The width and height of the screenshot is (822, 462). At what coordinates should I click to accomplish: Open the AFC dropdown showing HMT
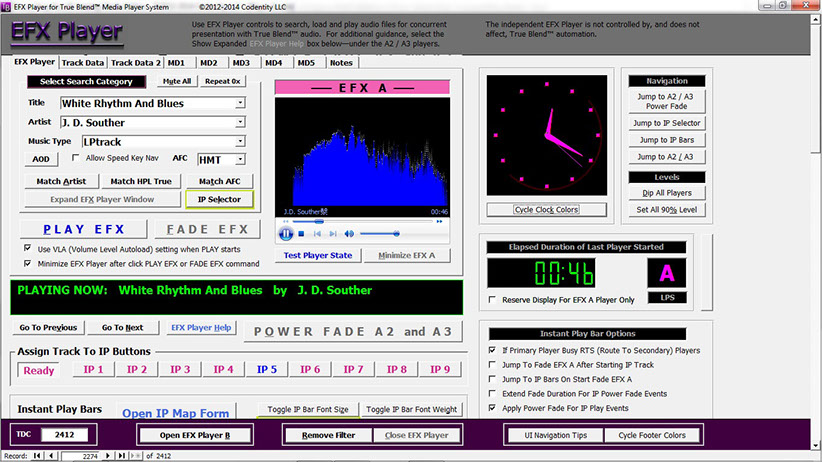[241, 159]
